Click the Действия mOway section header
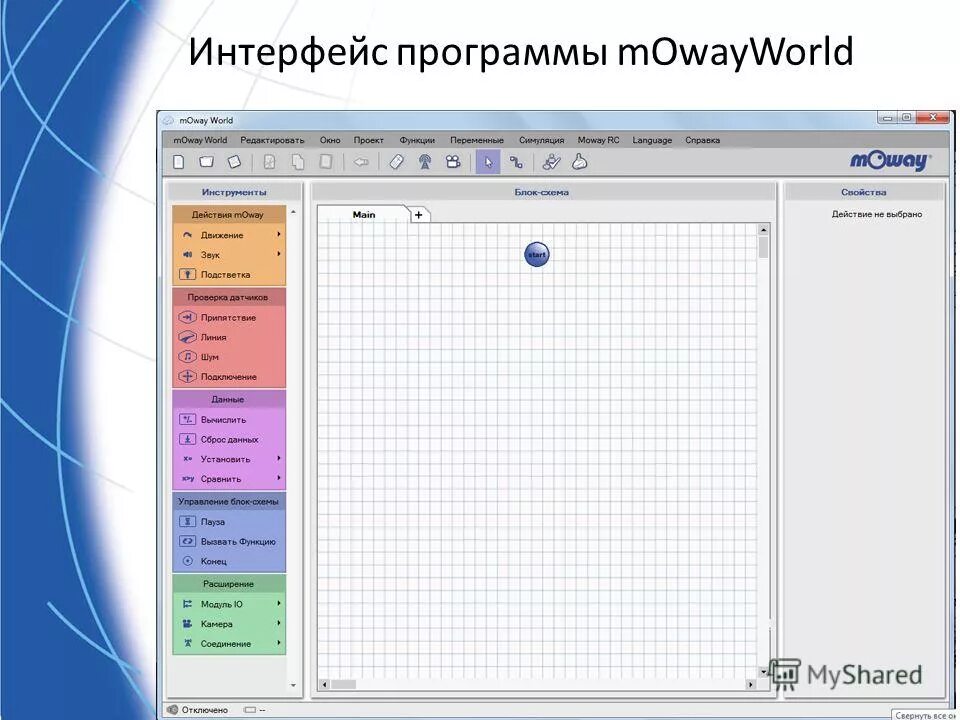The height and width of the screenshot is (720, 960). pos(228,215)
